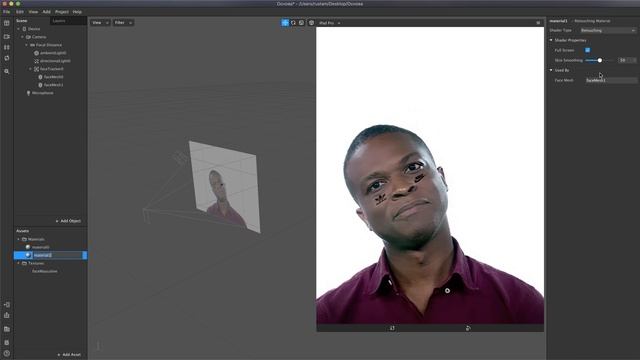This screenshot has width=640, height=360.
Task: Click the video camera icon in left sidebar
Action: coord(7,37)
